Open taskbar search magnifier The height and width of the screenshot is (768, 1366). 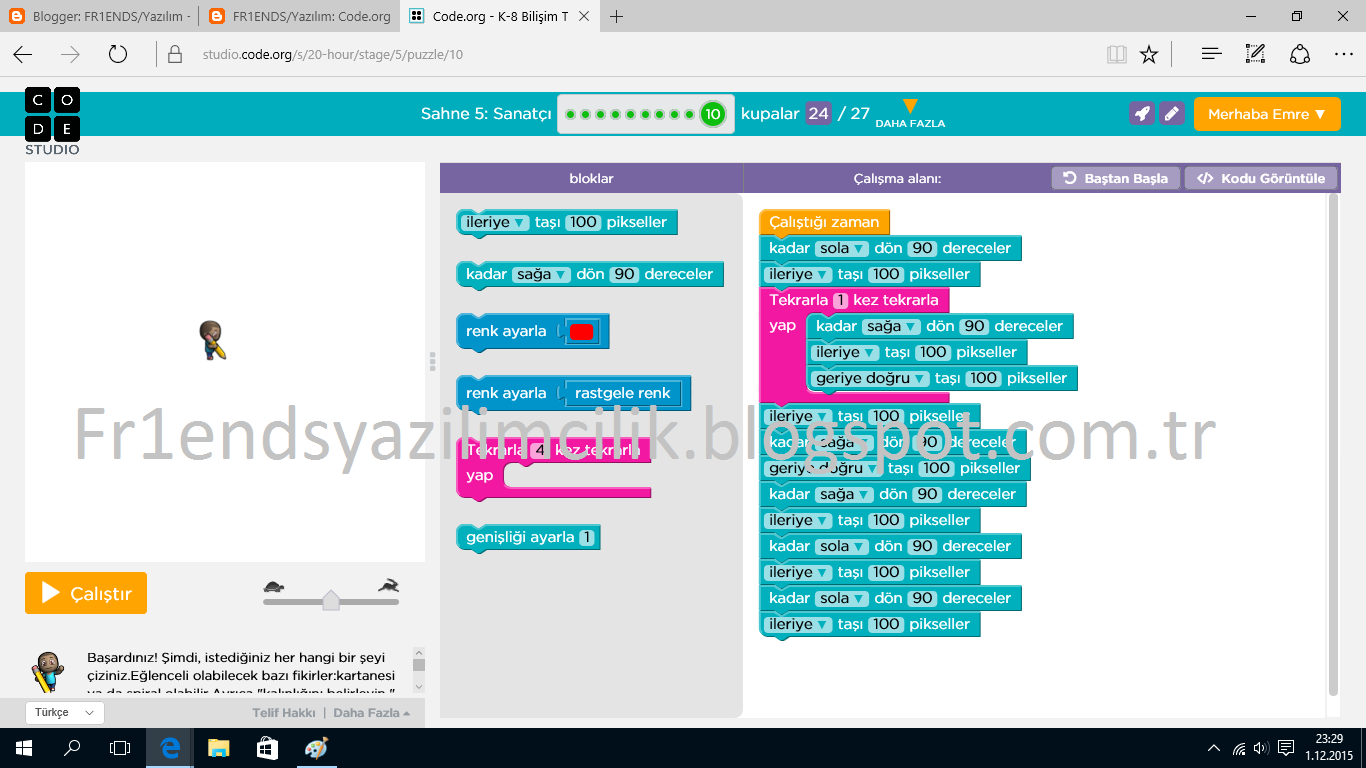72,748
